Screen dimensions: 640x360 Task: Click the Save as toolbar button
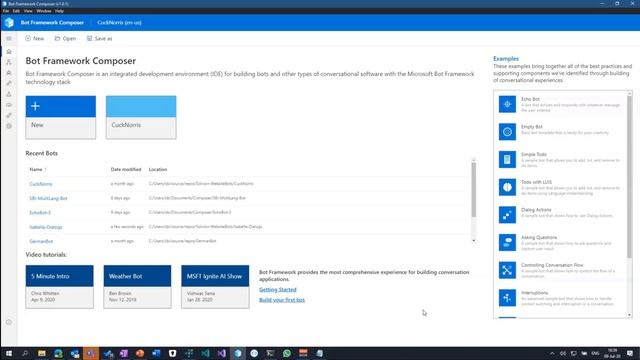[99, 38]
